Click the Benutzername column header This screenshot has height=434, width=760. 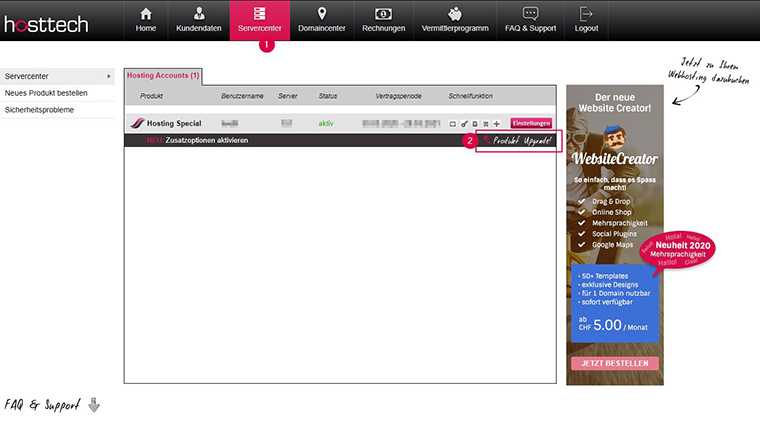coord(242,96)
